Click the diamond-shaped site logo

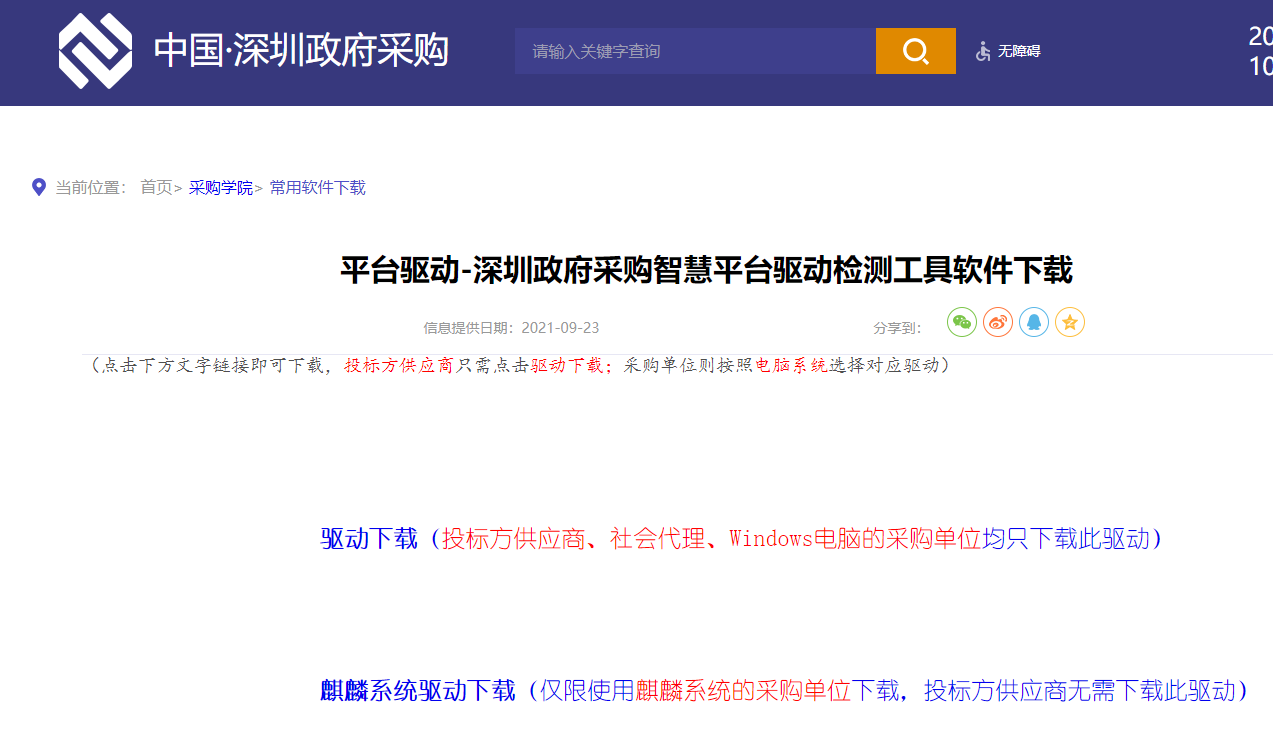click(x=96, y=51)
